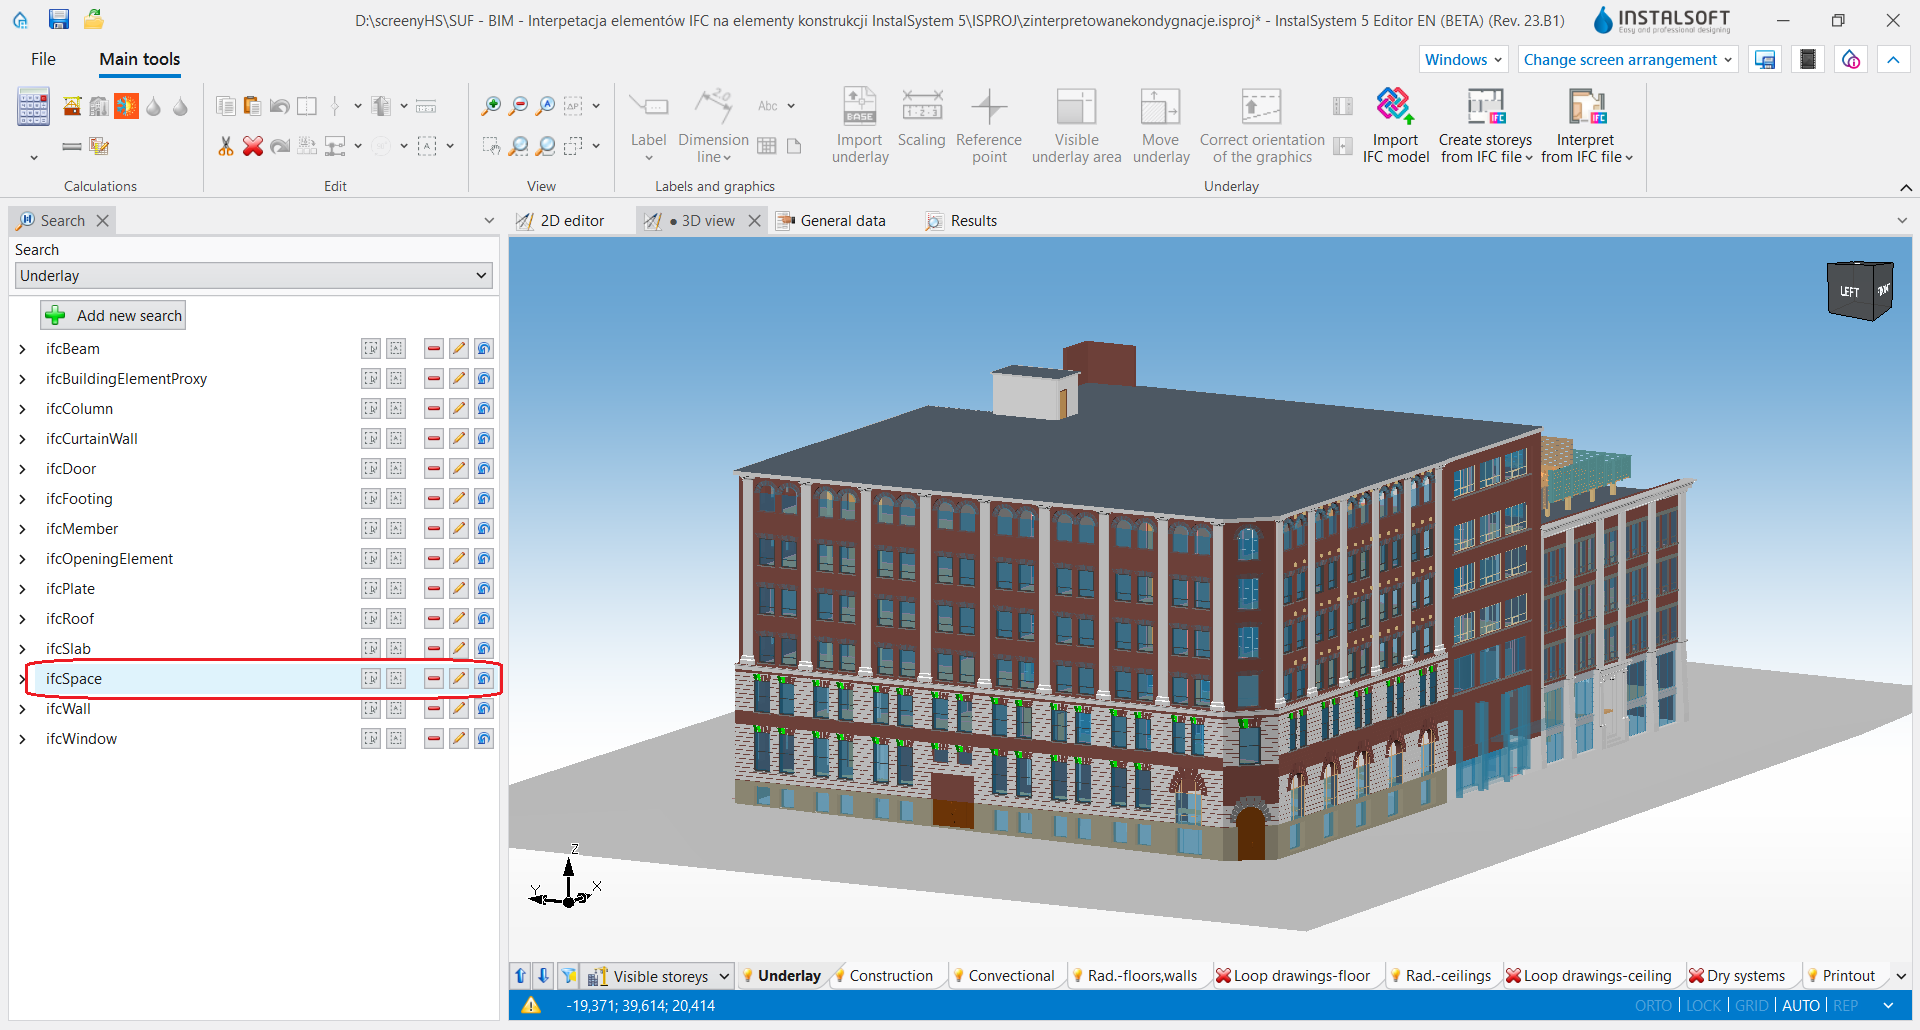
Task: Click the zoom in magnifier icon
Action: 491,106
